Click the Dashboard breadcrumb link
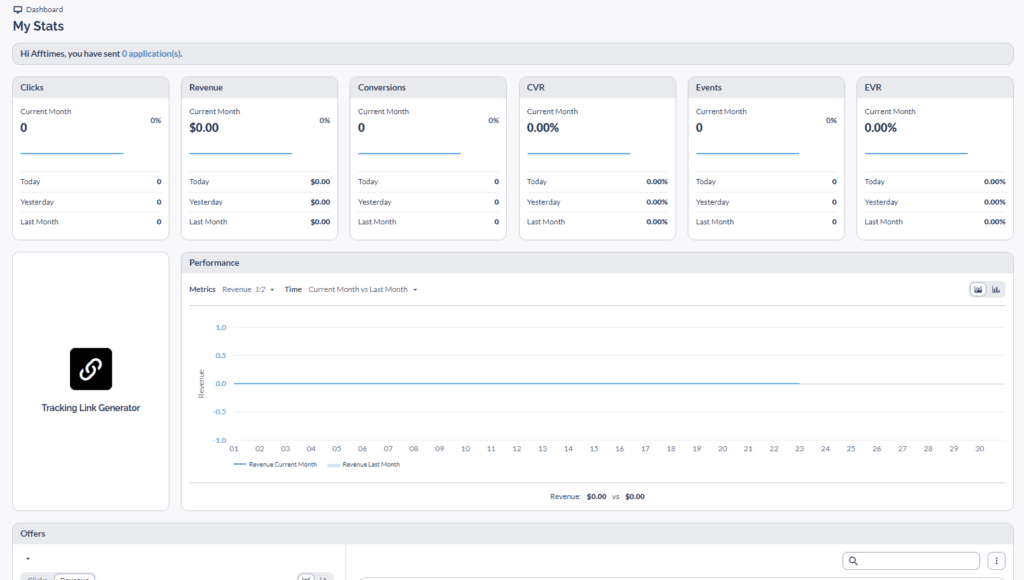1024x580 pixels. (x=43, y=8)
